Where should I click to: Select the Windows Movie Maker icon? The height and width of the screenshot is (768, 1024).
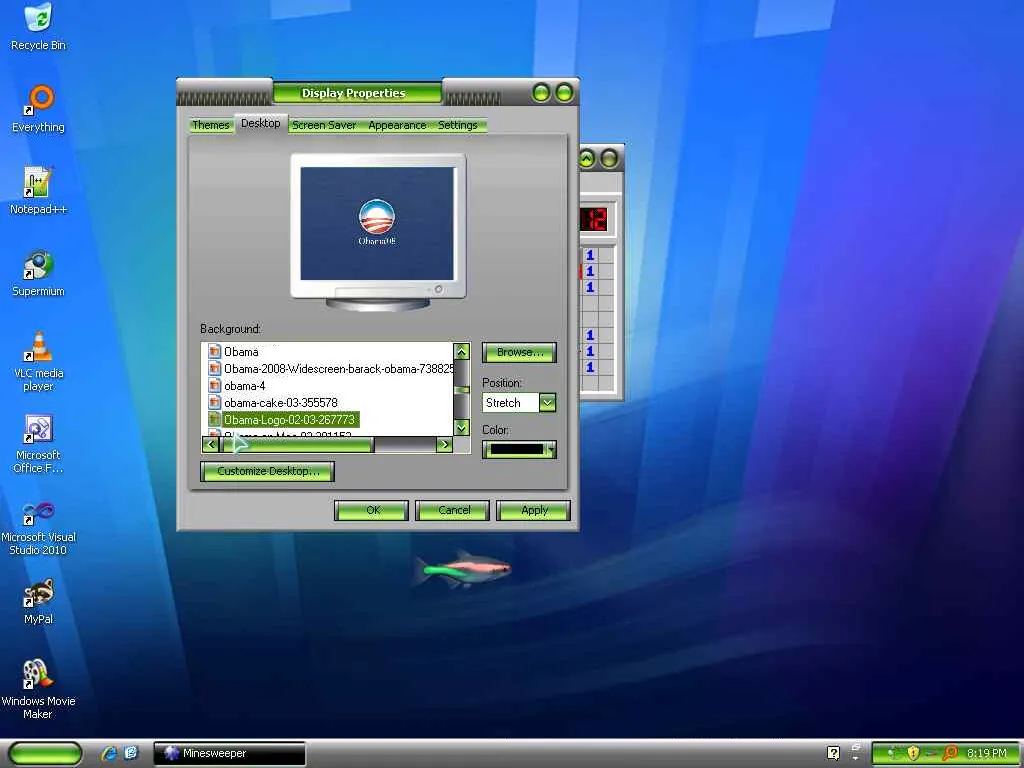(x=39, y=689)
